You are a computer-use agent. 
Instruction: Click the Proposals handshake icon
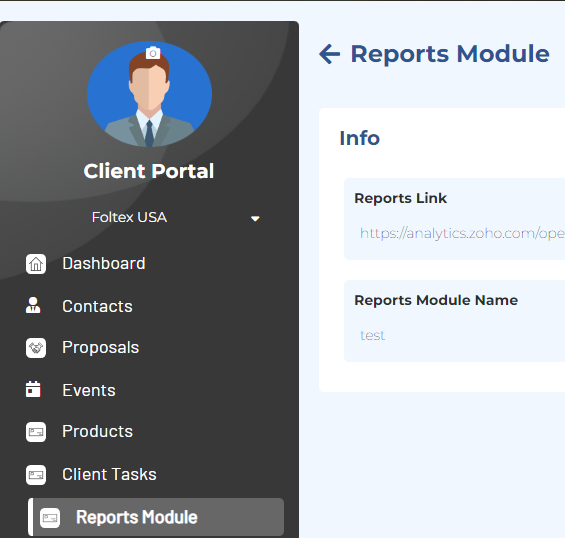pos(36,348)
